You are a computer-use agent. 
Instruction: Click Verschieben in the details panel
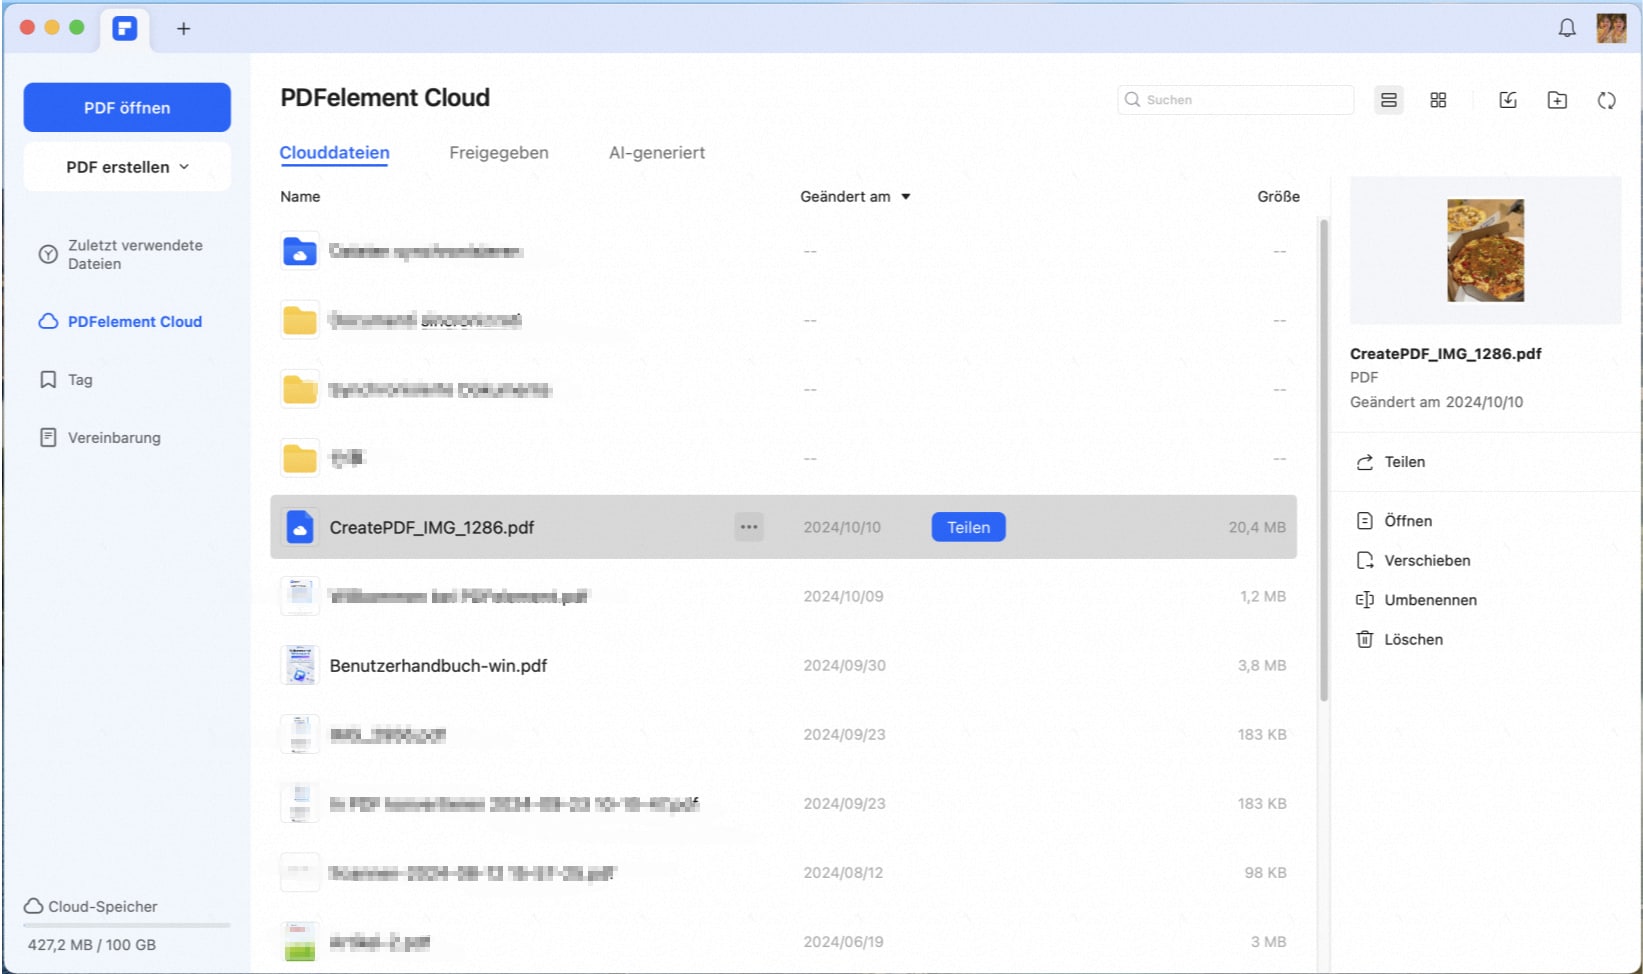(x=1427, y=561)
